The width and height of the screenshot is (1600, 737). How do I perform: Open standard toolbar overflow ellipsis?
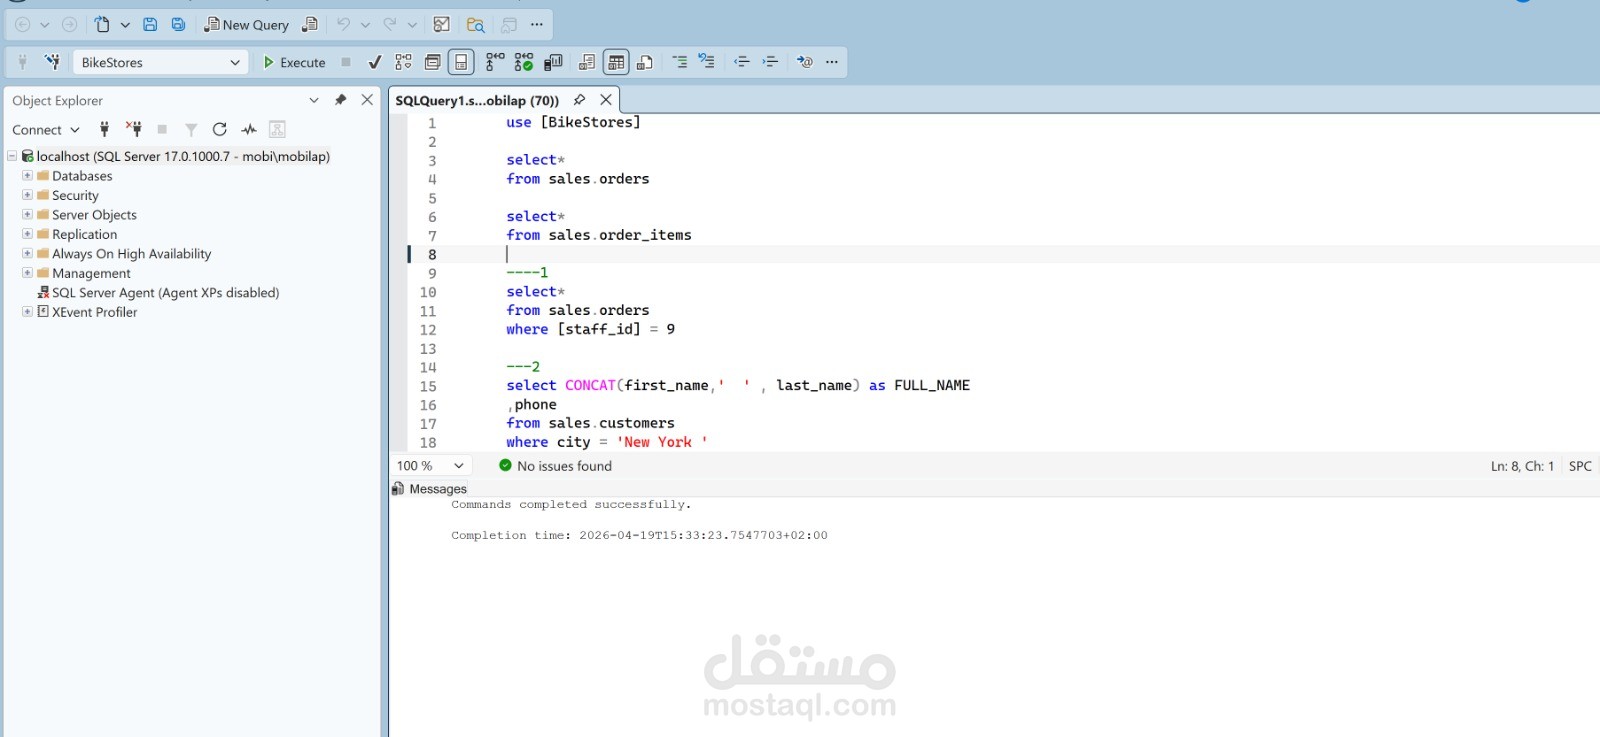(x=537, y=24)
